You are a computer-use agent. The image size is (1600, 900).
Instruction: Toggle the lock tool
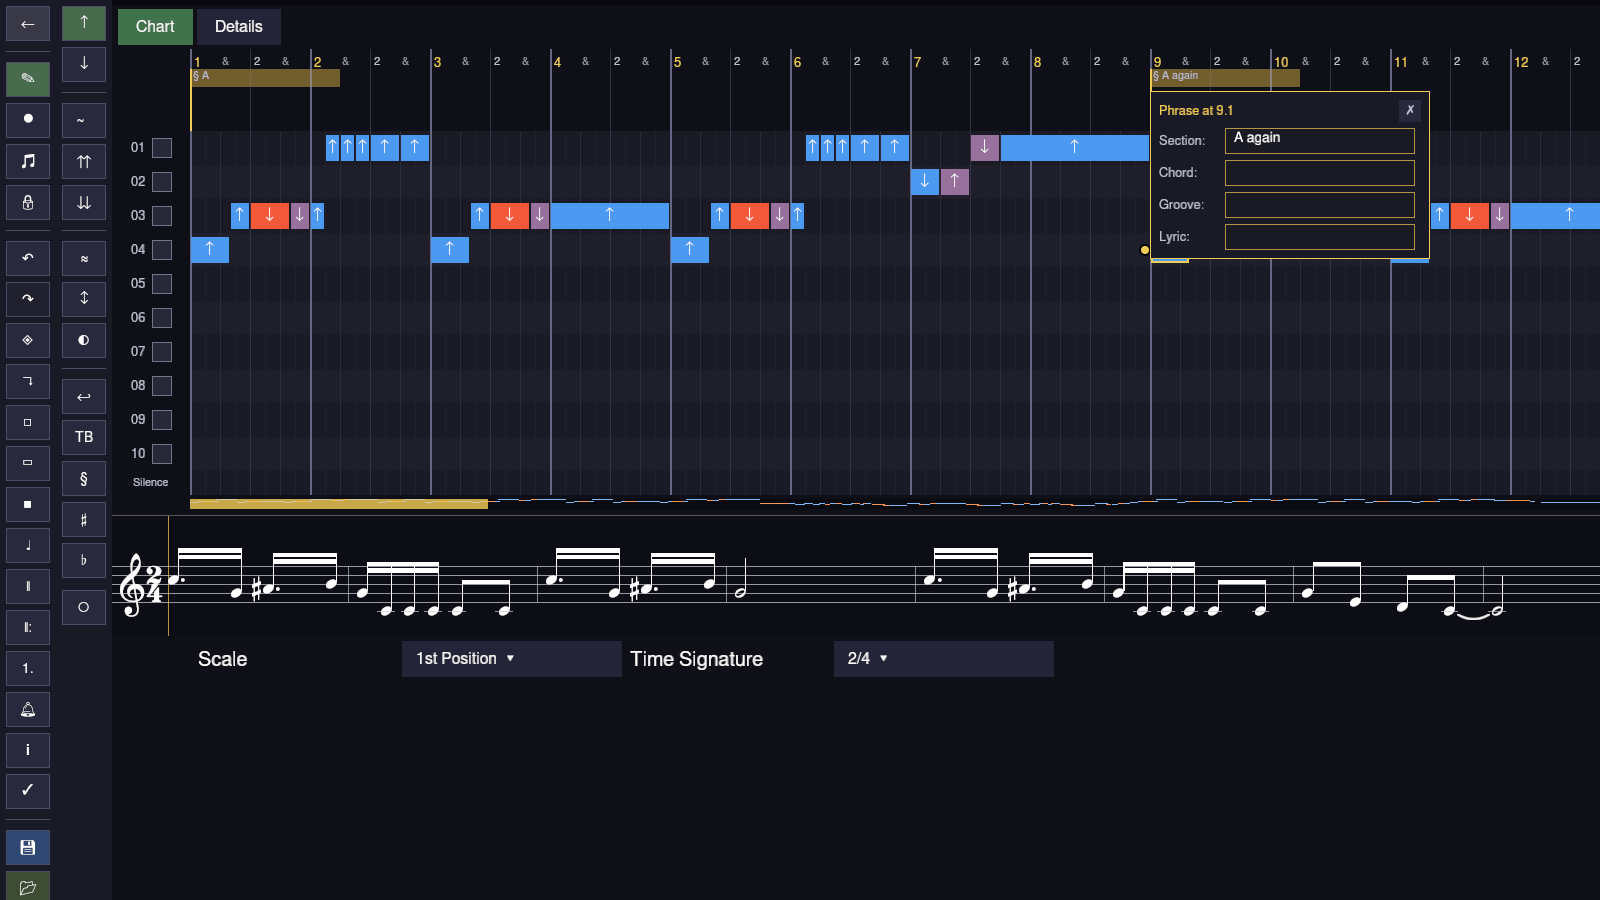28,202
